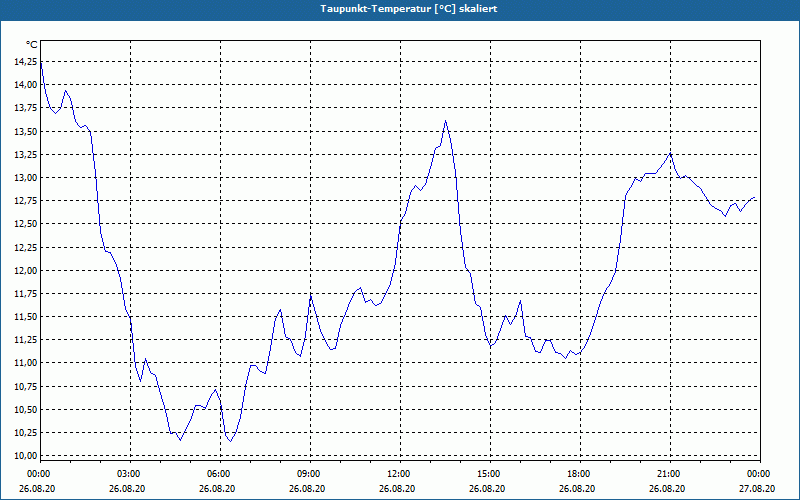The image size is (800, 500).
Task: Click the 26.08.20 date under 03:00
Action: coord(127,488)
